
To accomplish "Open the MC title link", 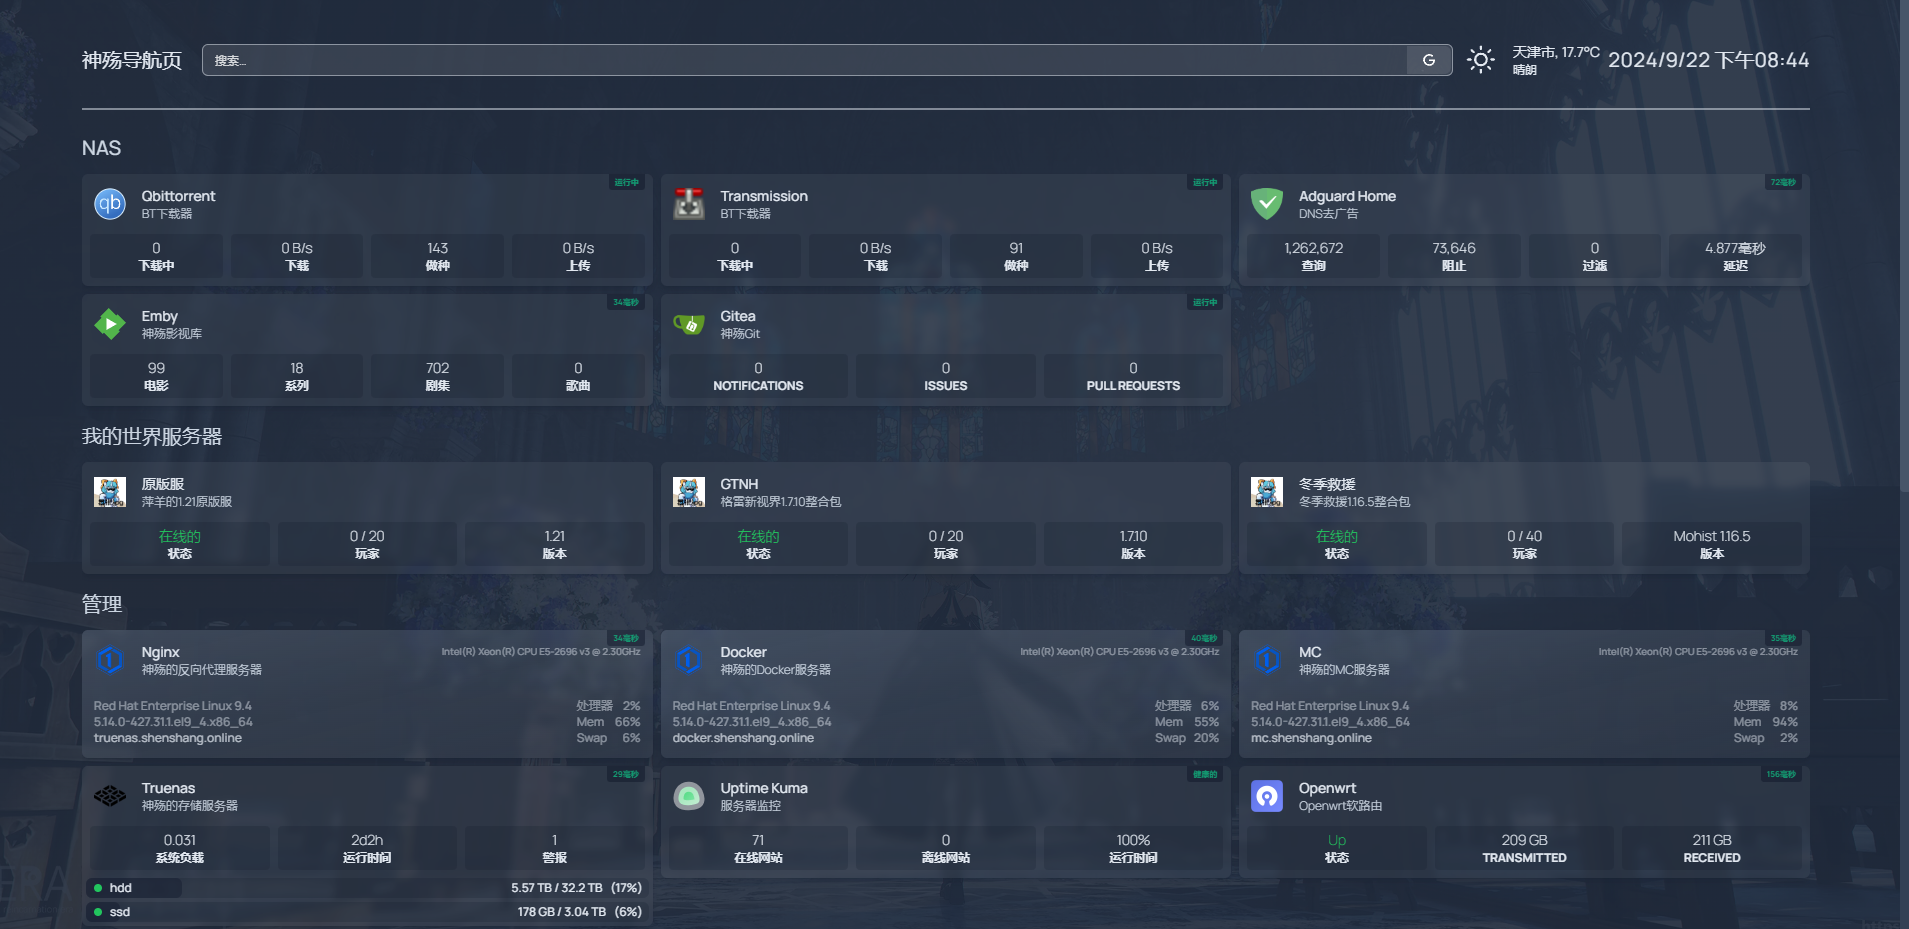I will [x=1310, y=652].
